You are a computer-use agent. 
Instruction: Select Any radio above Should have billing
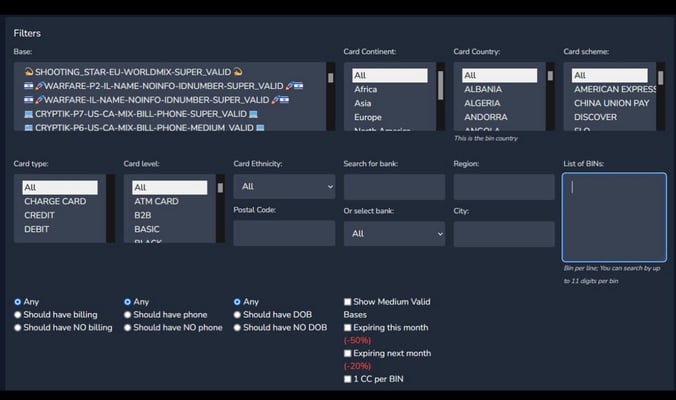tap(18, 302)
